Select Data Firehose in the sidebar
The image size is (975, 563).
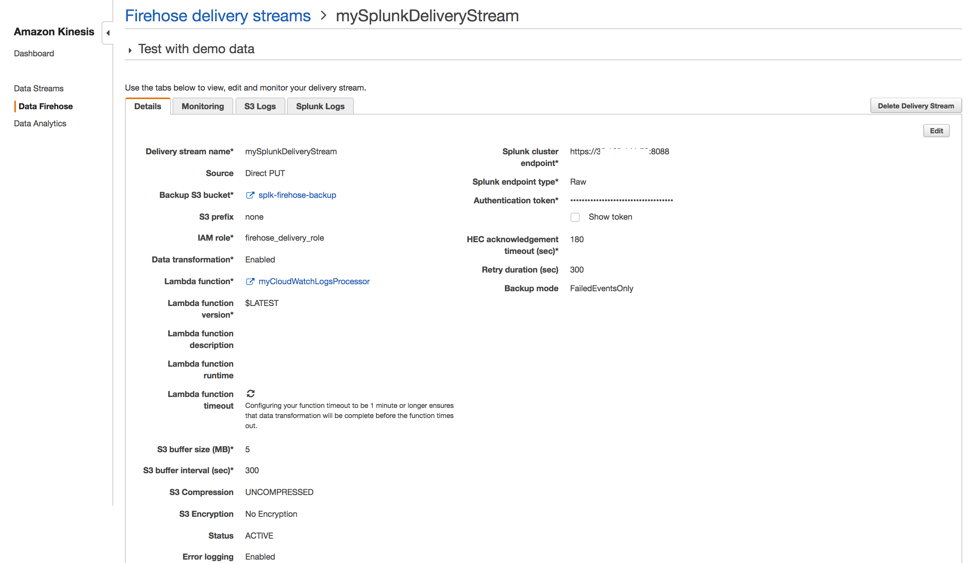(45, 106)
